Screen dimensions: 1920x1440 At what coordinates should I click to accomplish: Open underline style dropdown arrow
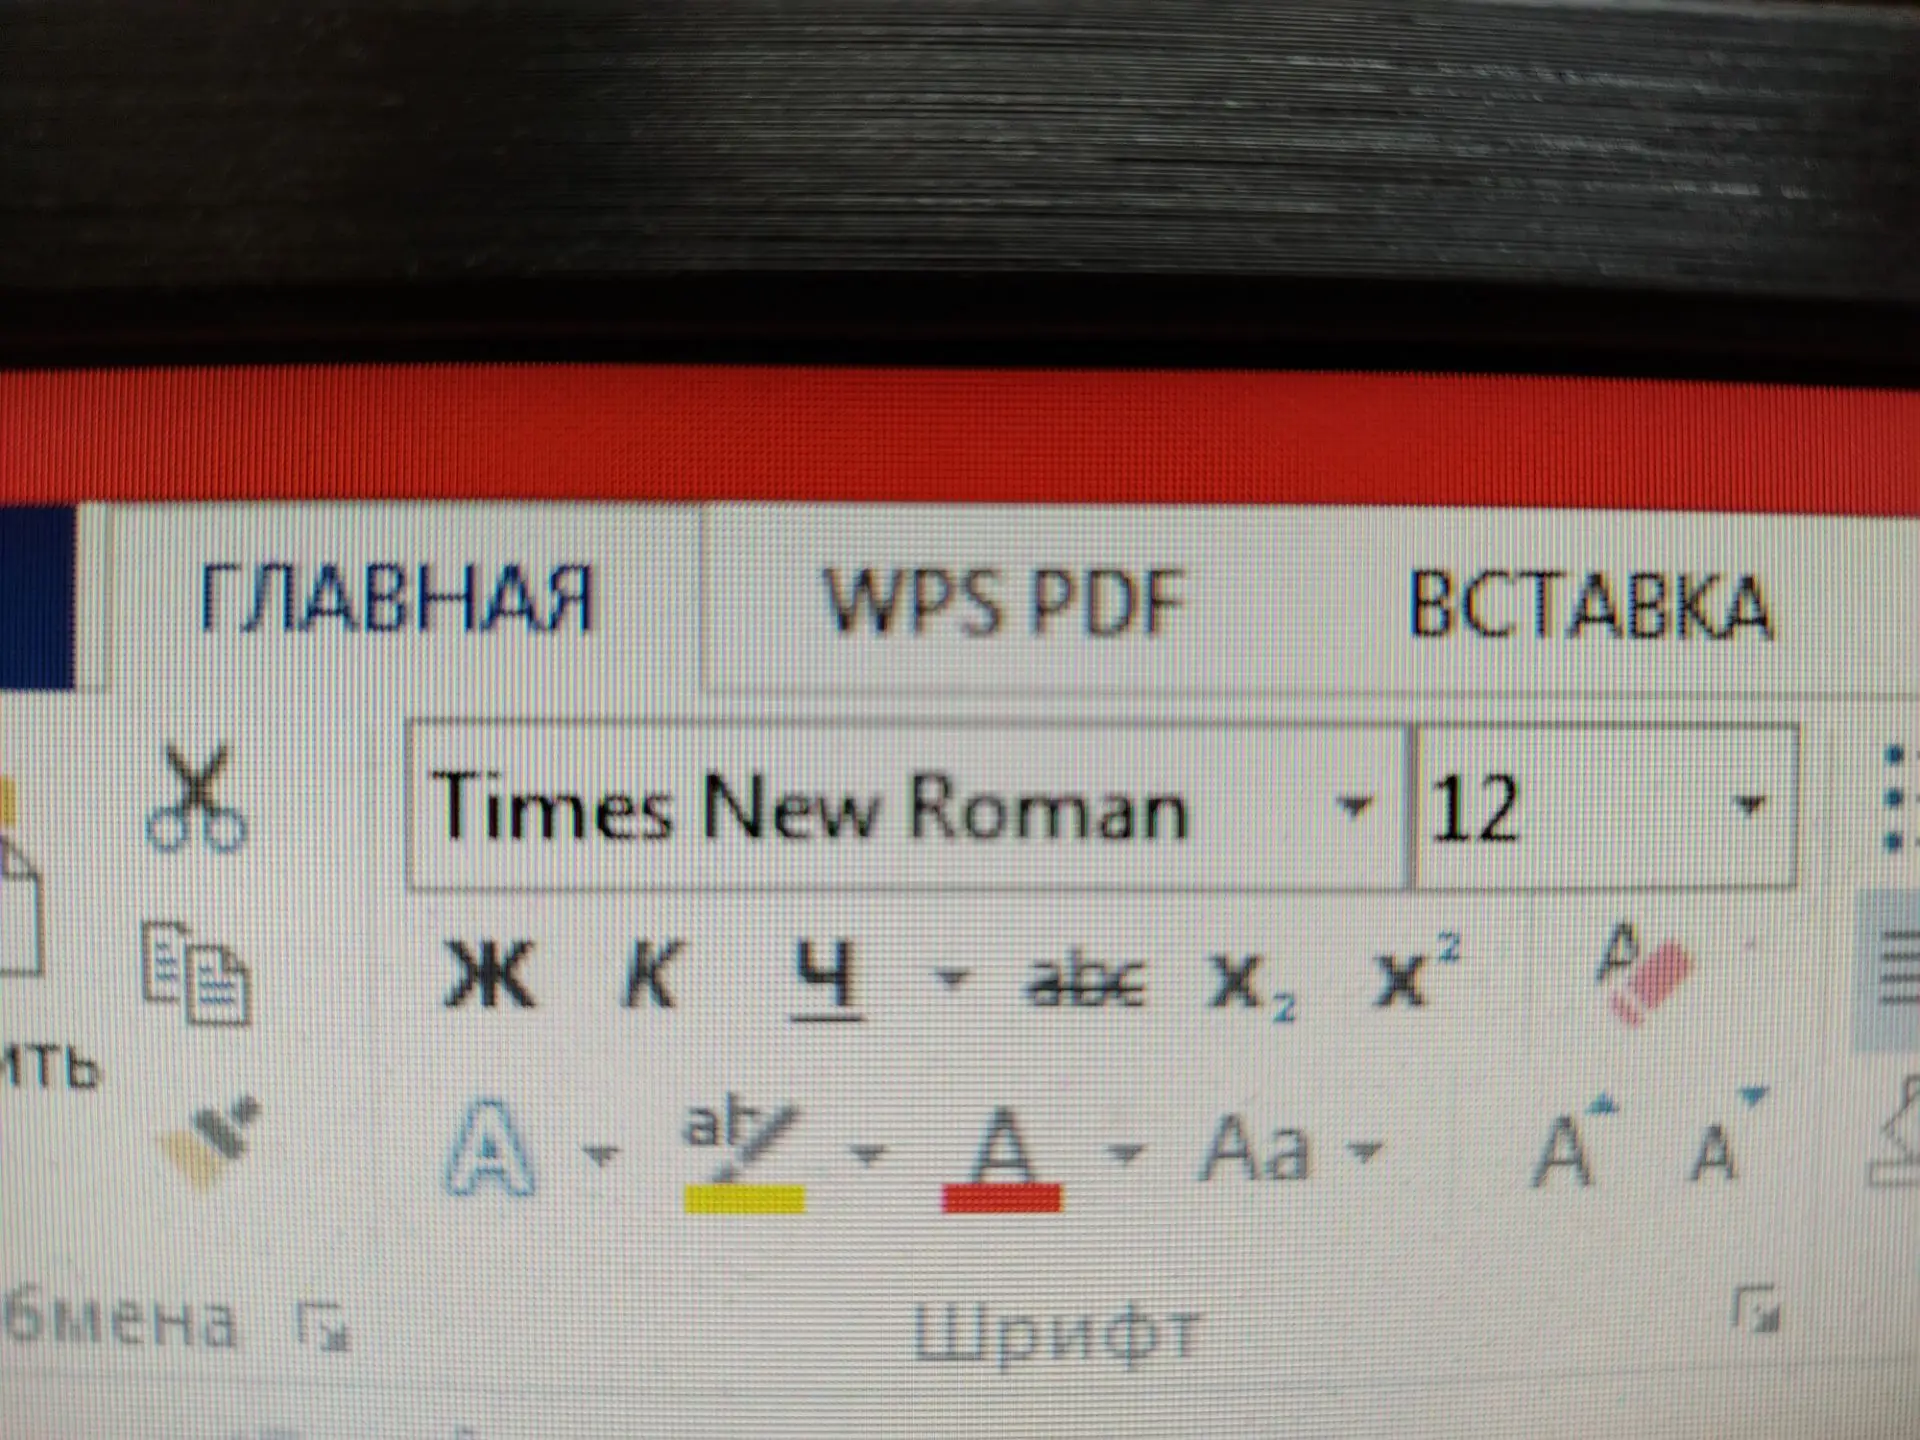(950, 977)
